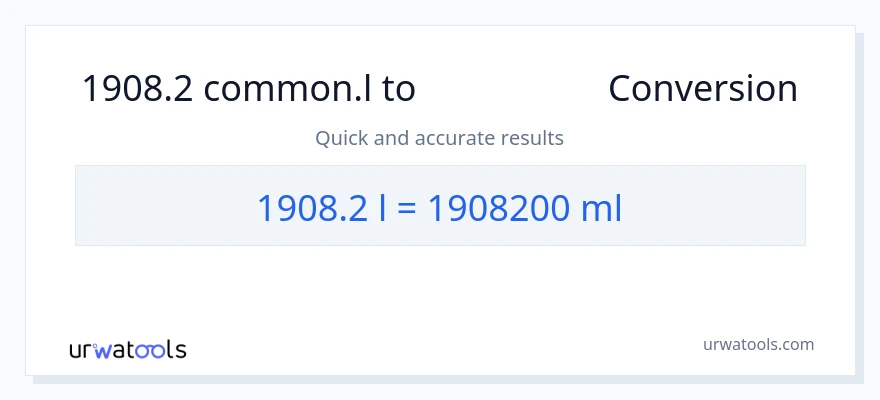Click the empty gap before "Conversion"

coord(510,89)
